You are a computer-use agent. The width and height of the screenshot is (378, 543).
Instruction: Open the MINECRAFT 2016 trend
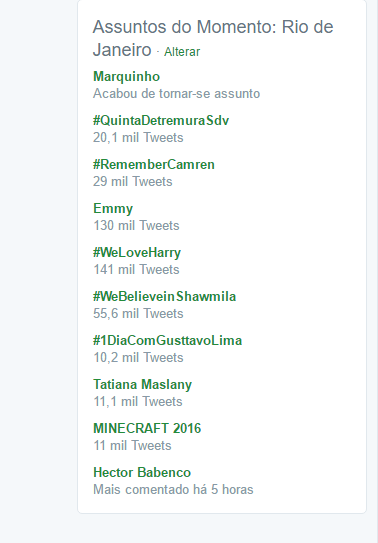pos(147,428)
